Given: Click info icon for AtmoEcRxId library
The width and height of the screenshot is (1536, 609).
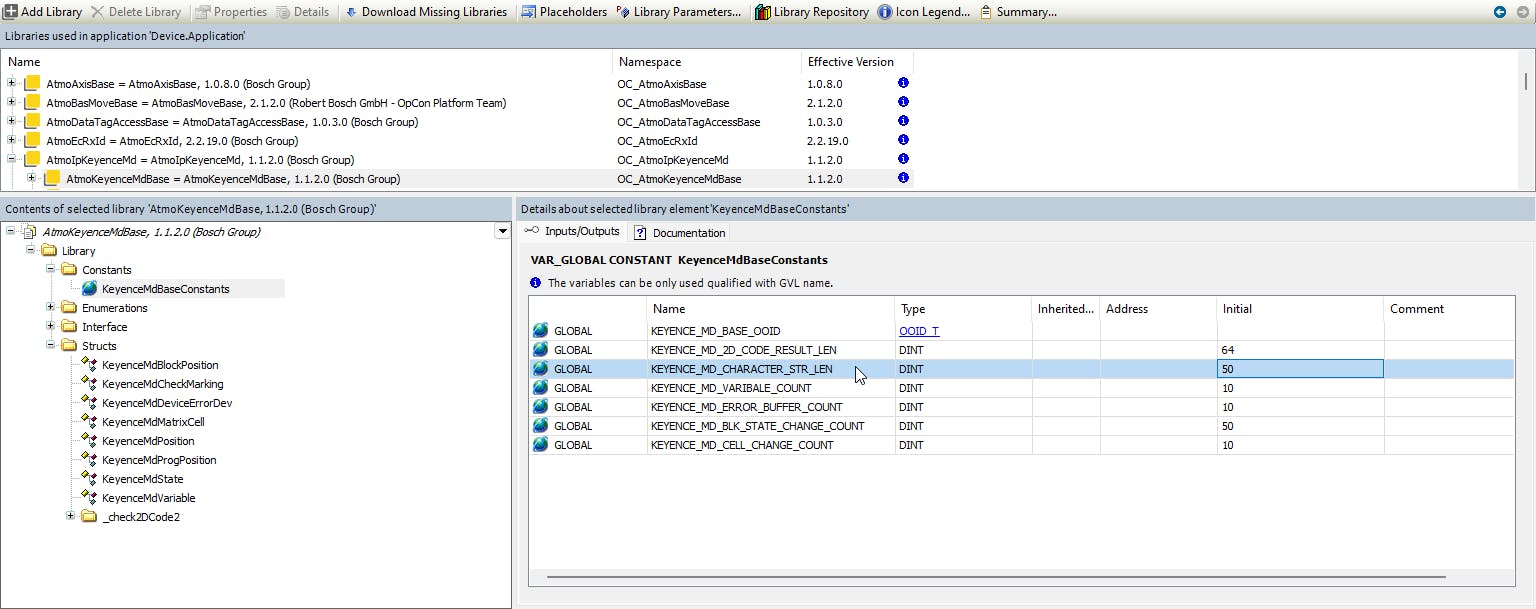Looking at the screenshot, I should tap(903, 141).
